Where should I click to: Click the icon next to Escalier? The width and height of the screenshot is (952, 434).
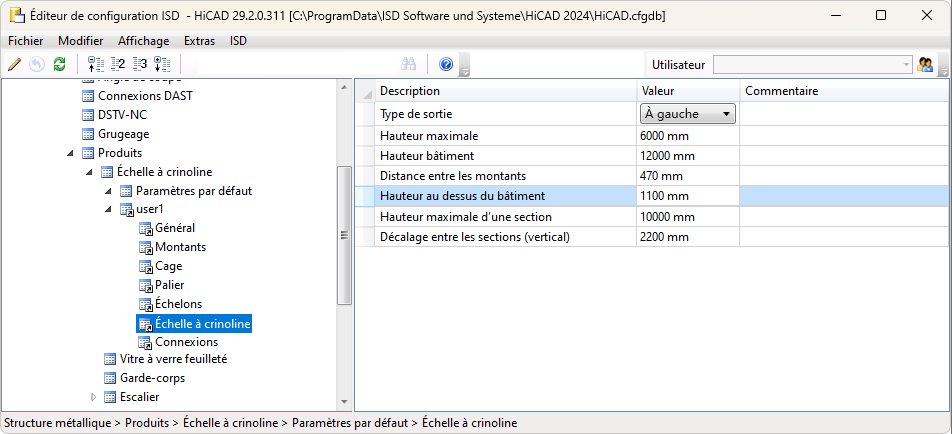(110, 397)
